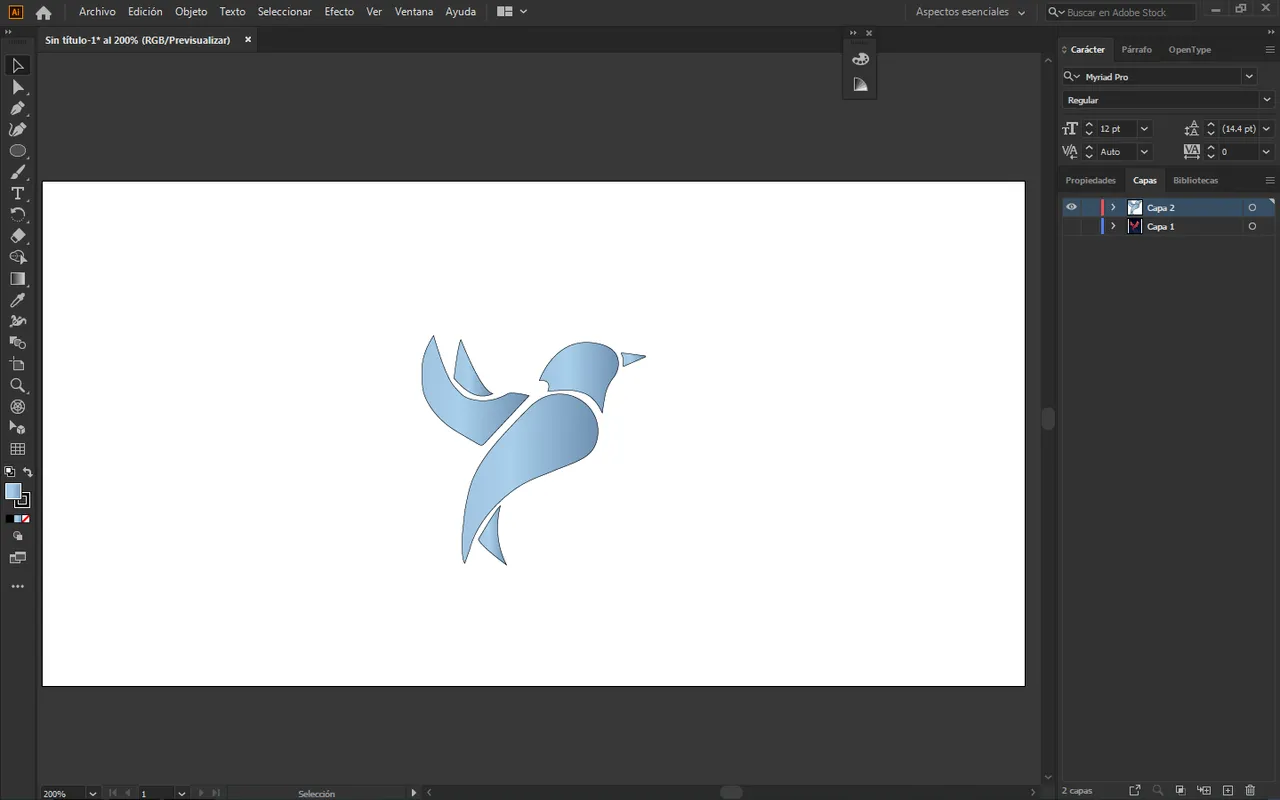Expand Capa 2 layer contents

tap(1113, 208)
